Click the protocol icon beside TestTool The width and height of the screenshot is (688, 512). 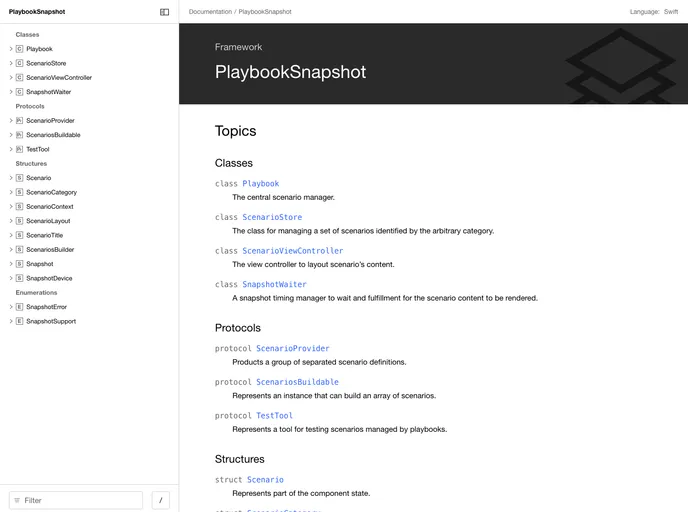[x=19, y=149]
